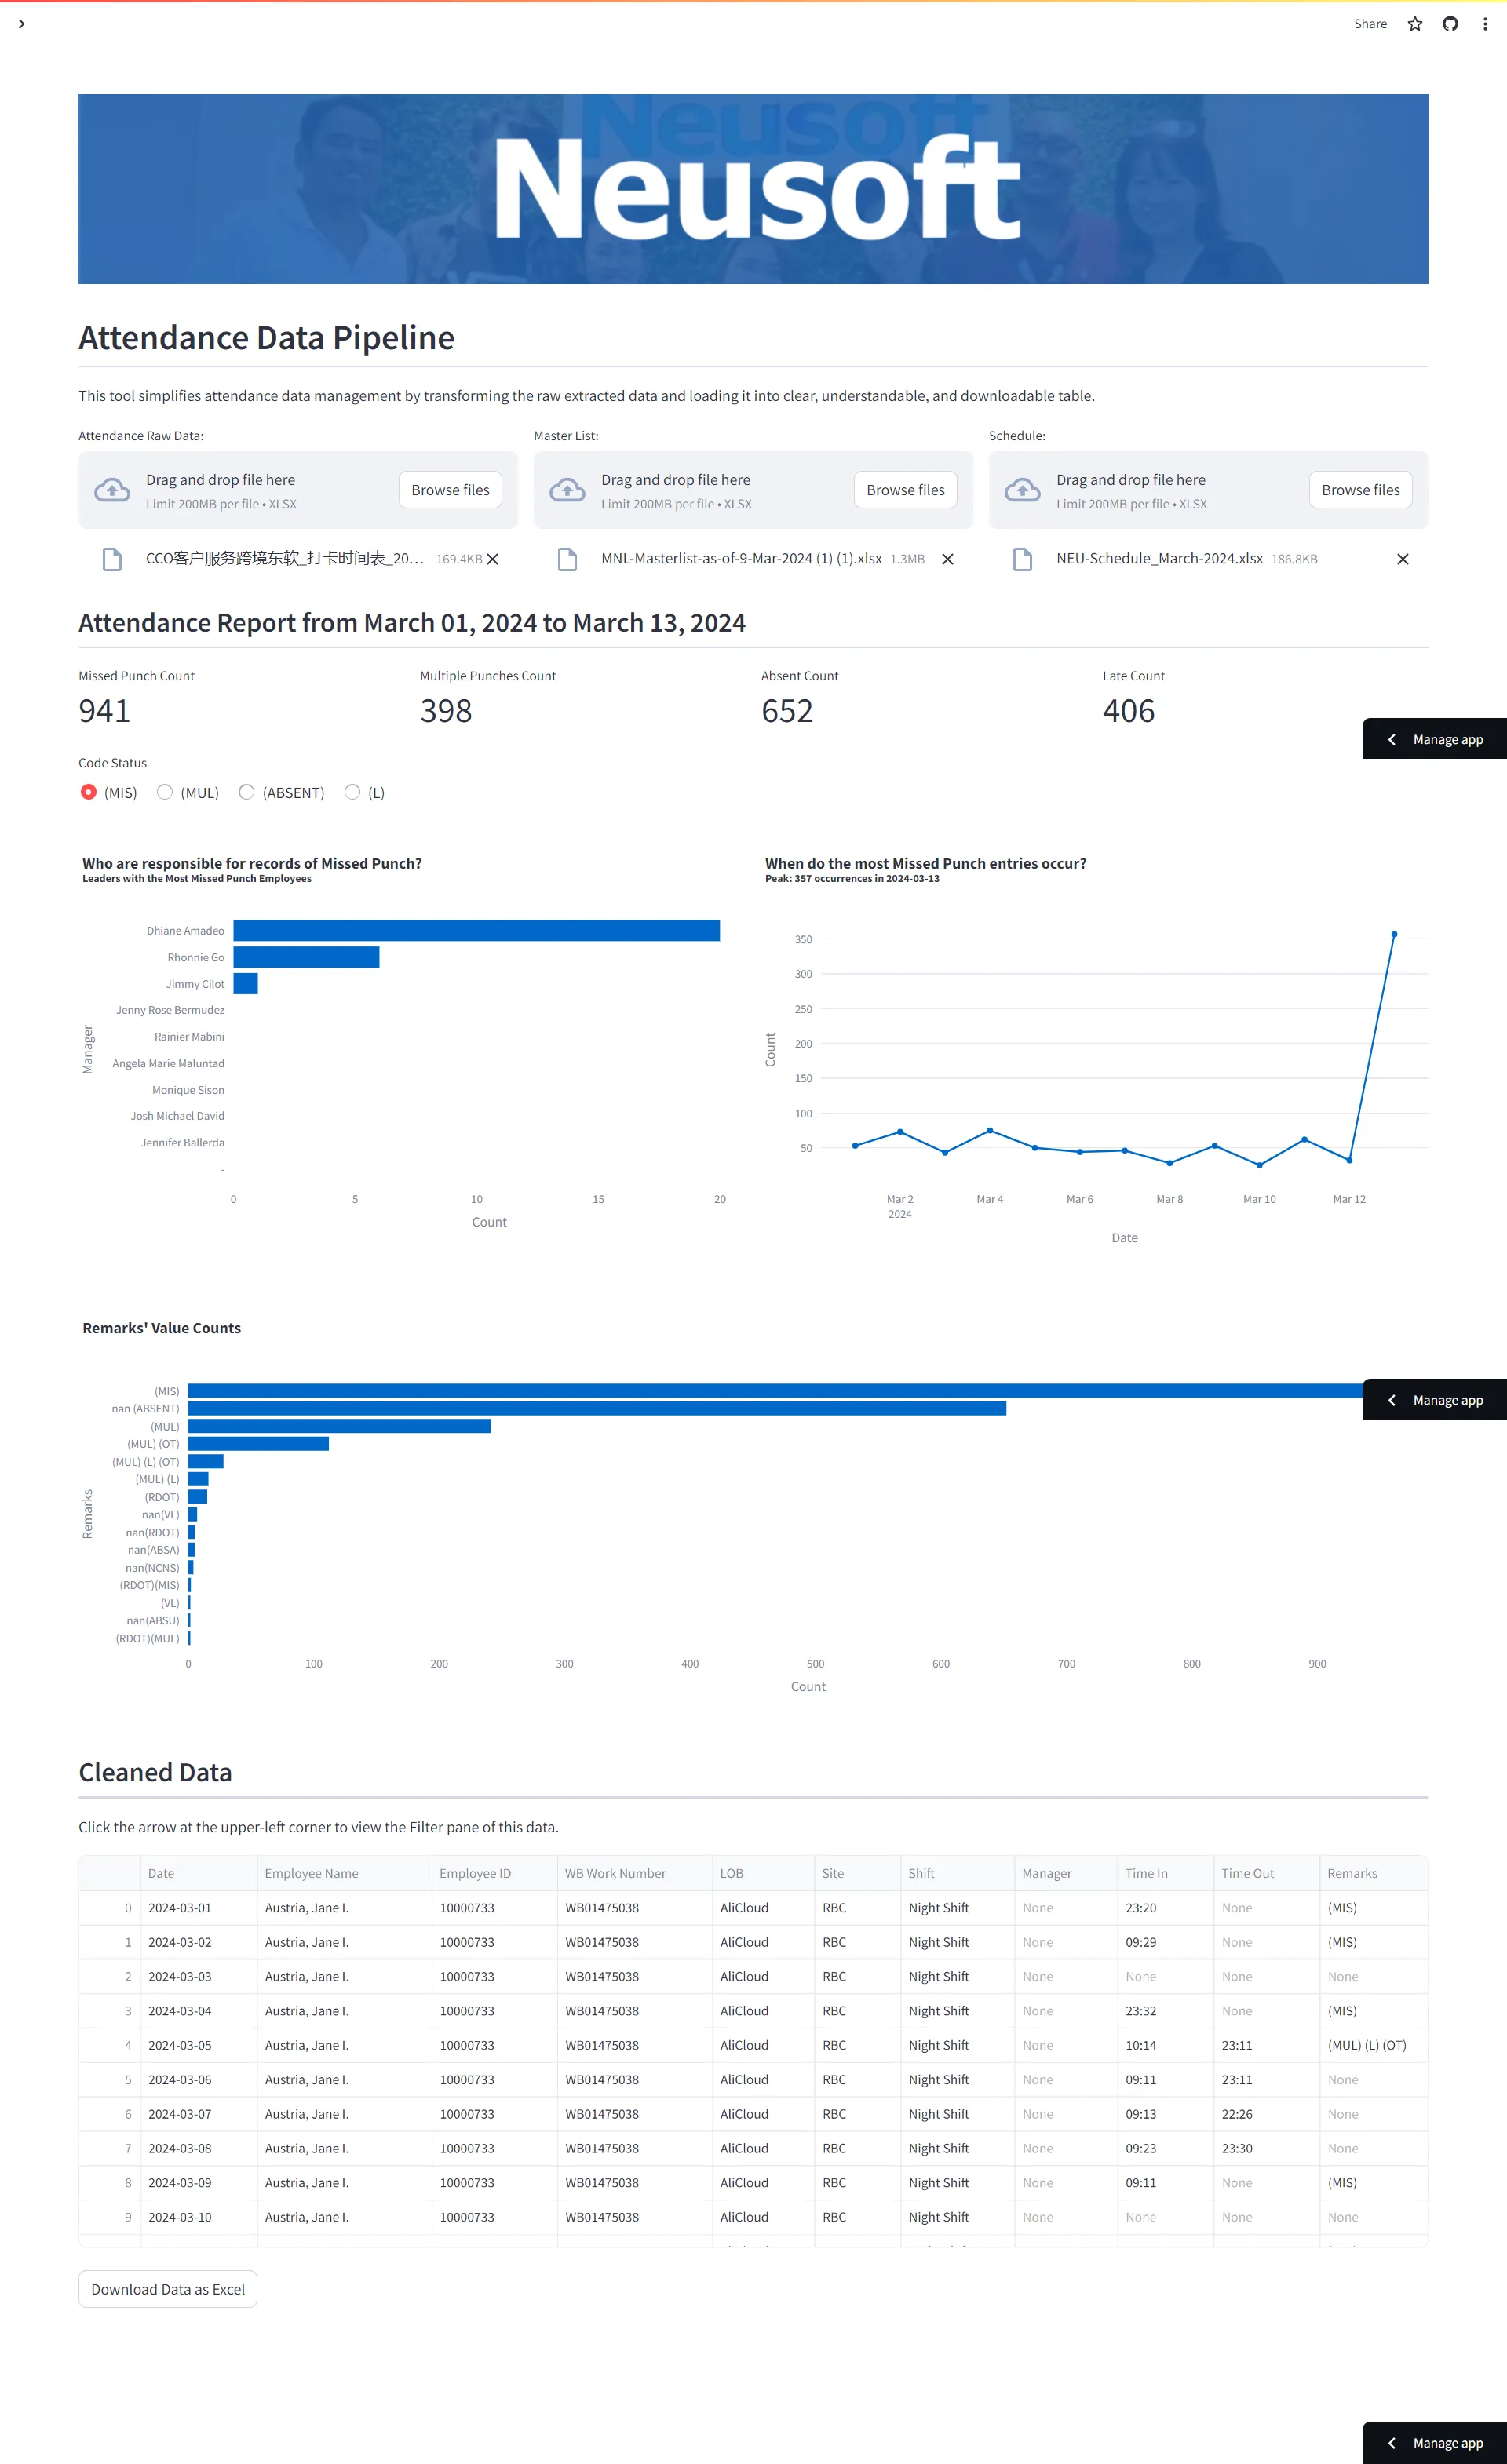Click the MNL-Masterlist file document icon
The image size is (1507, 2464).
point(567,559)
